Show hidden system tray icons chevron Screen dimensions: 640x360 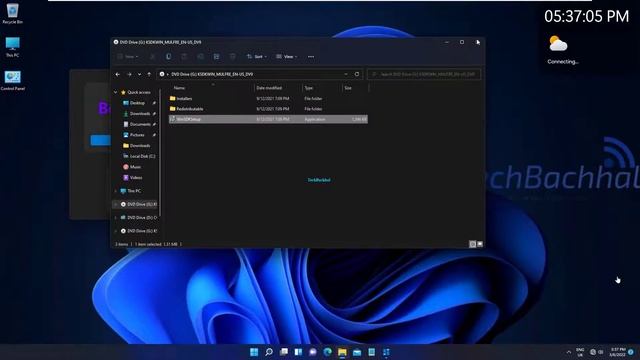[x=569, y=352]
